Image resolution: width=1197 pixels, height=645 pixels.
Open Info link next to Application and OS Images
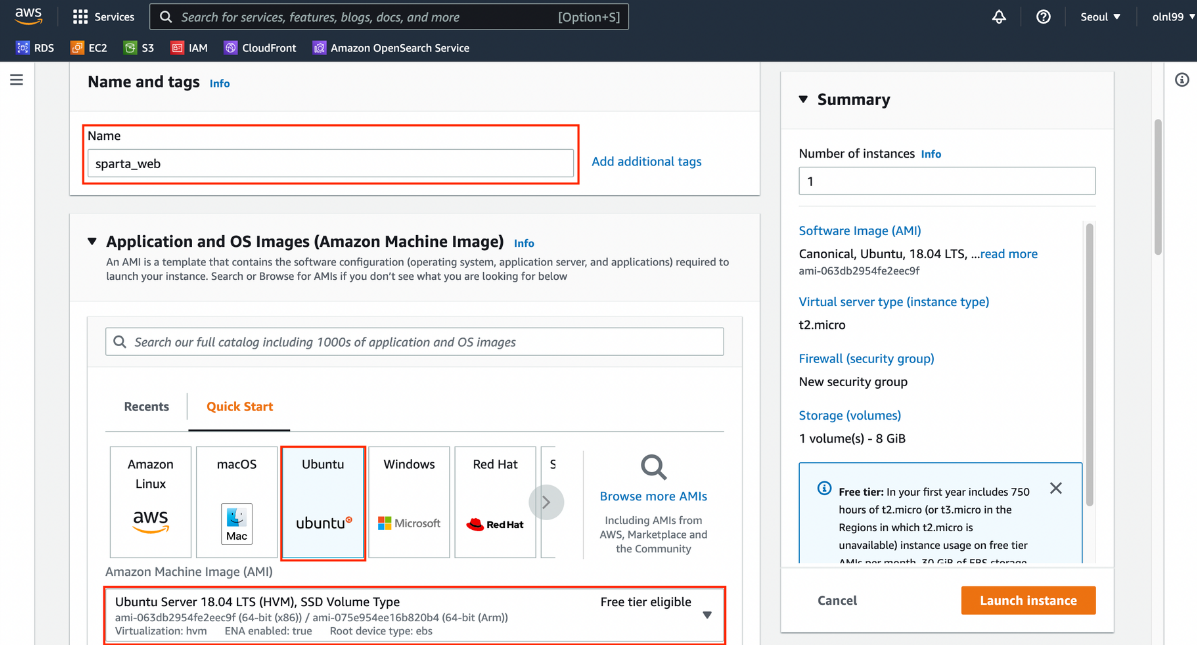pyautogui.click(x=524, y=243)
